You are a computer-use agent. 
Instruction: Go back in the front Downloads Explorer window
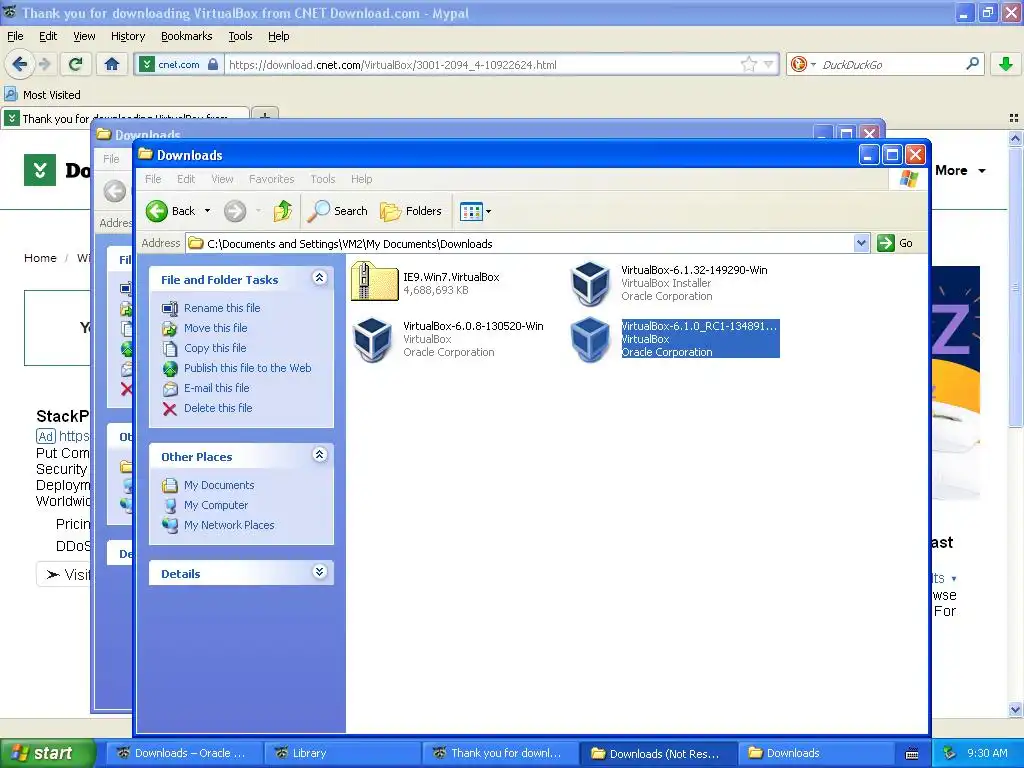click(170, 211)
